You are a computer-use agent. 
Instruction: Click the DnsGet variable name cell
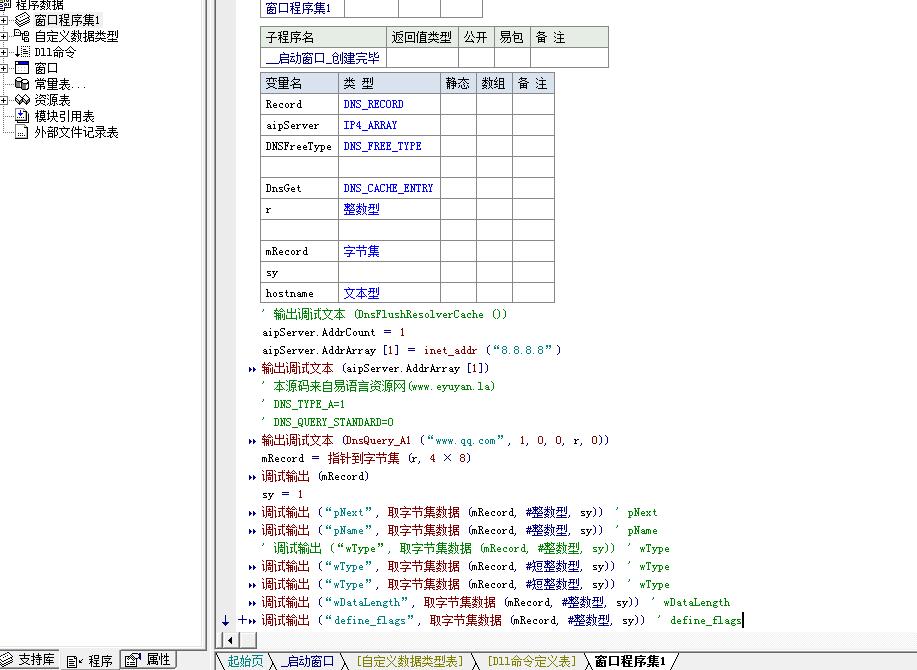click(299, 188)
